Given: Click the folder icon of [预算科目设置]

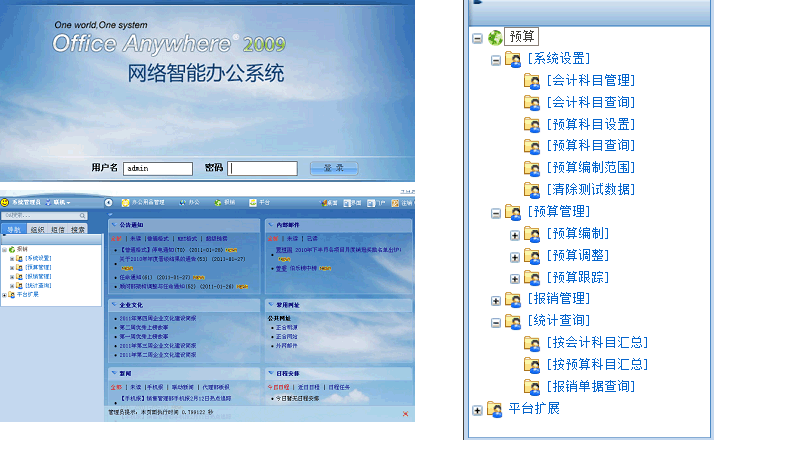Looking at the screenshot, I should tap(532, 124).
